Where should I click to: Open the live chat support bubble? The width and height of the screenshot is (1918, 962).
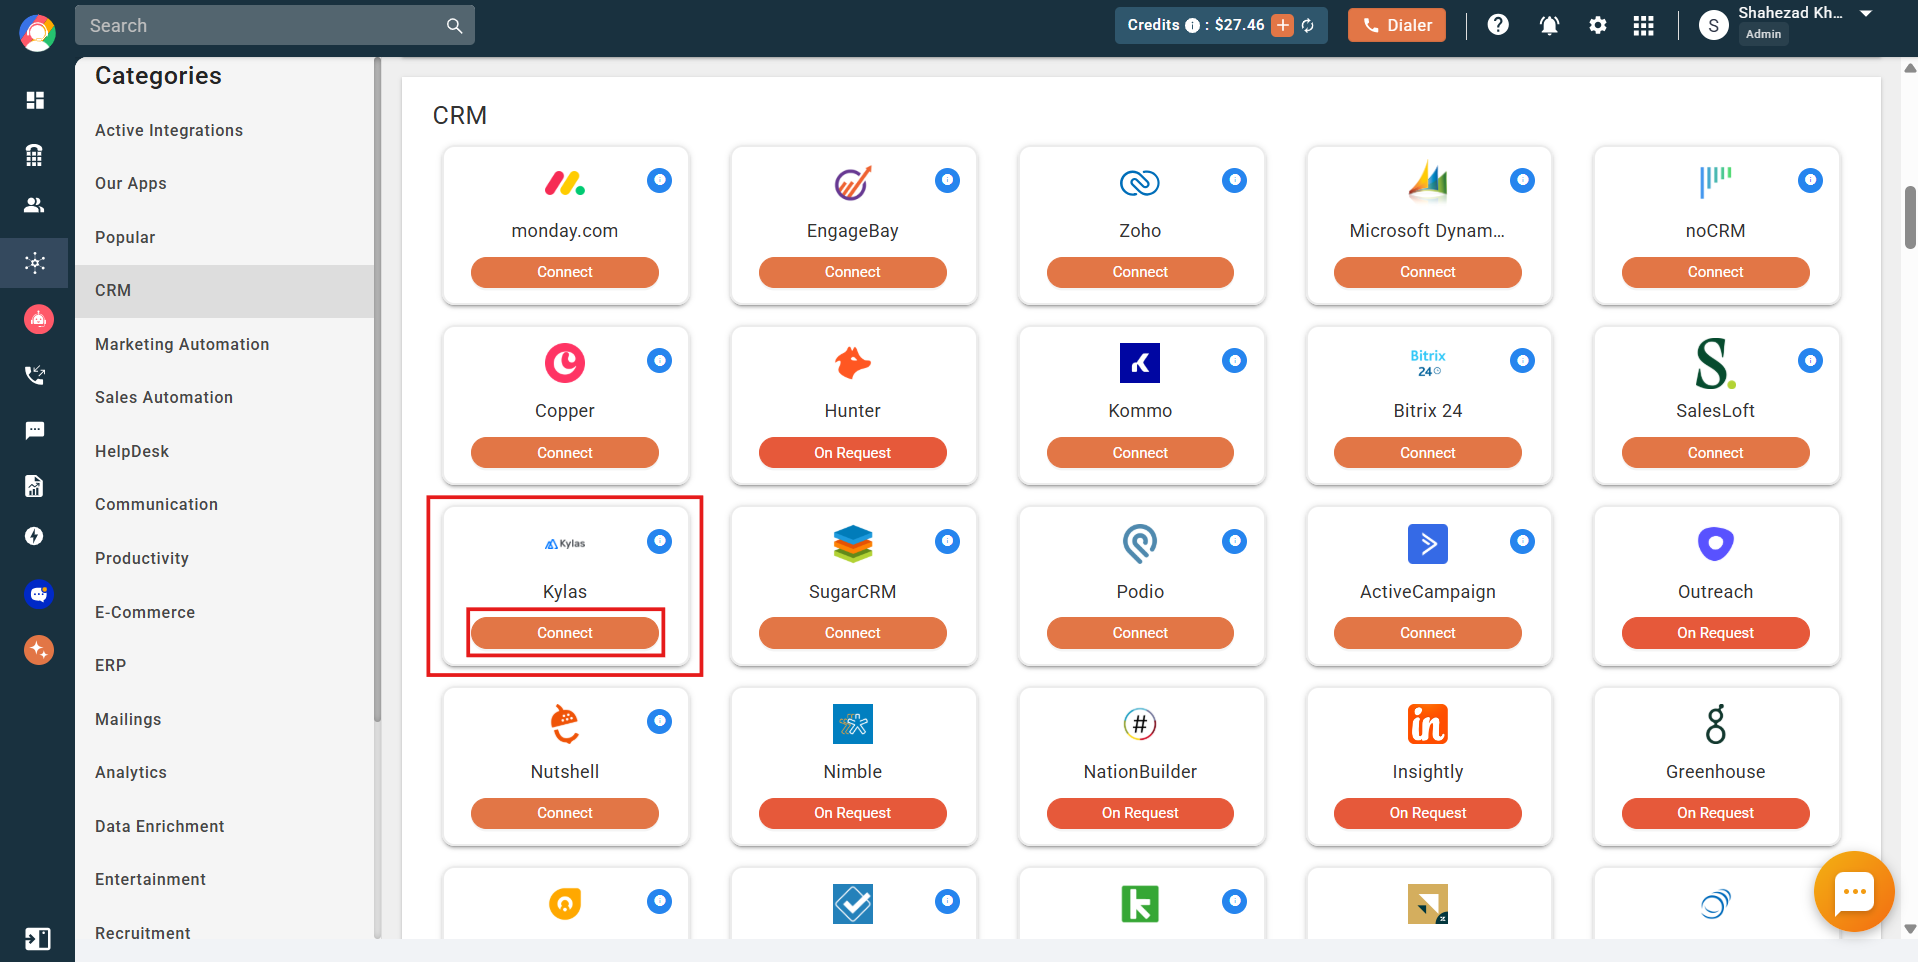point(1854,891)
